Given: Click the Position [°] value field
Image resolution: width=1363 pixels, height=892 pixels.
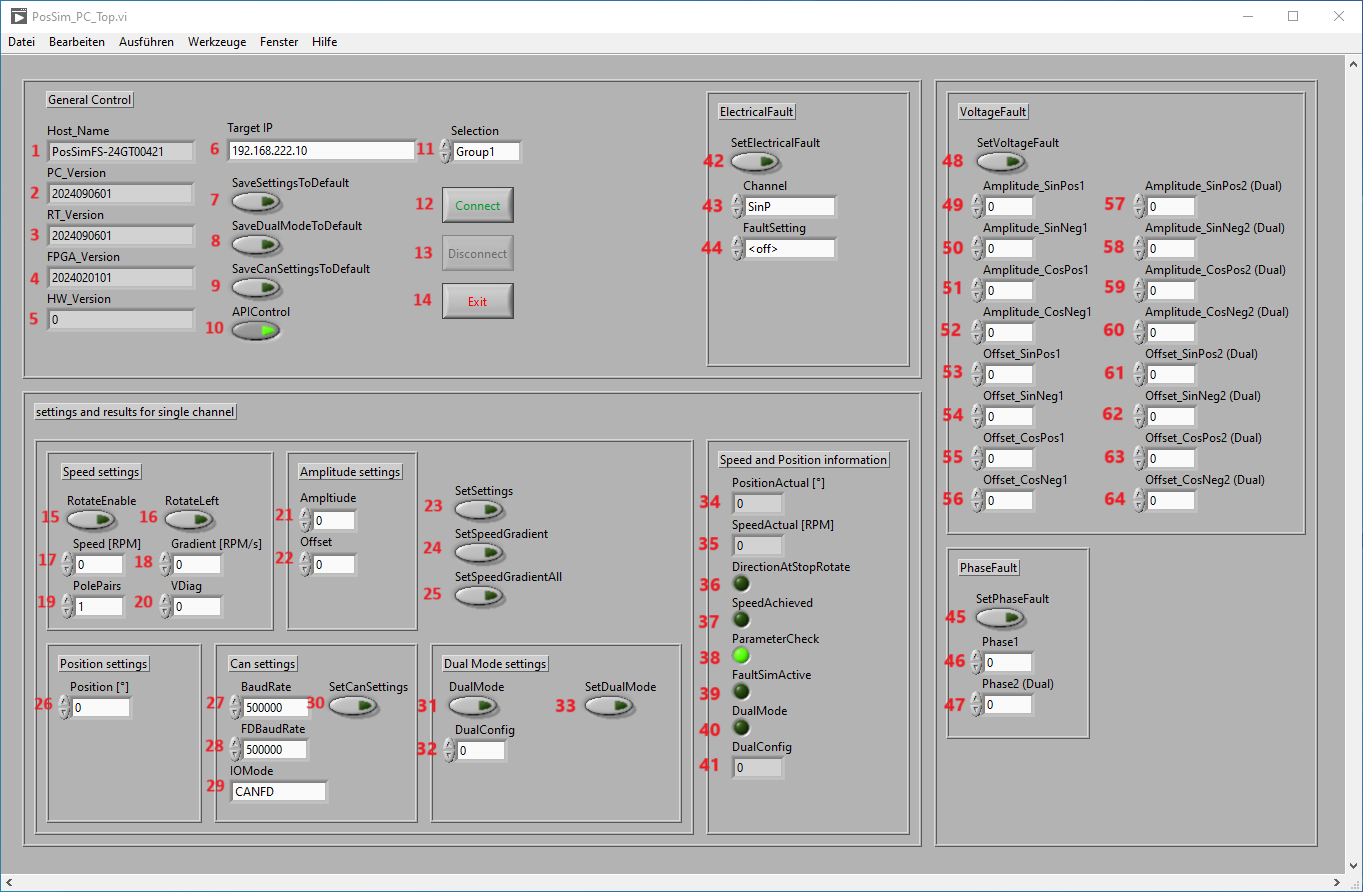Looking at the screenshot, I should coord(101,707).
